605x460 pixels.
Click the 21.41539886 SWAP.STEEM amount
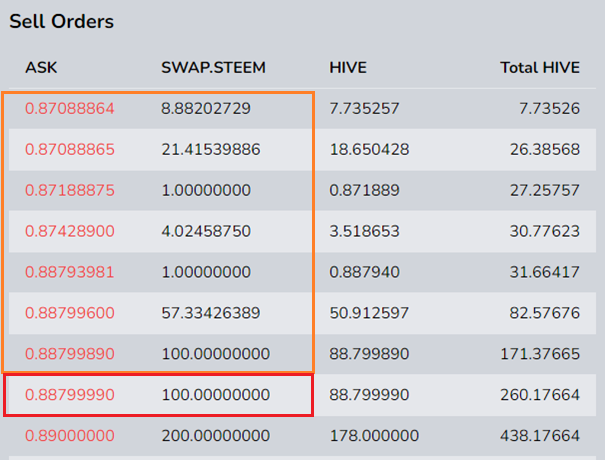[211, 149]
